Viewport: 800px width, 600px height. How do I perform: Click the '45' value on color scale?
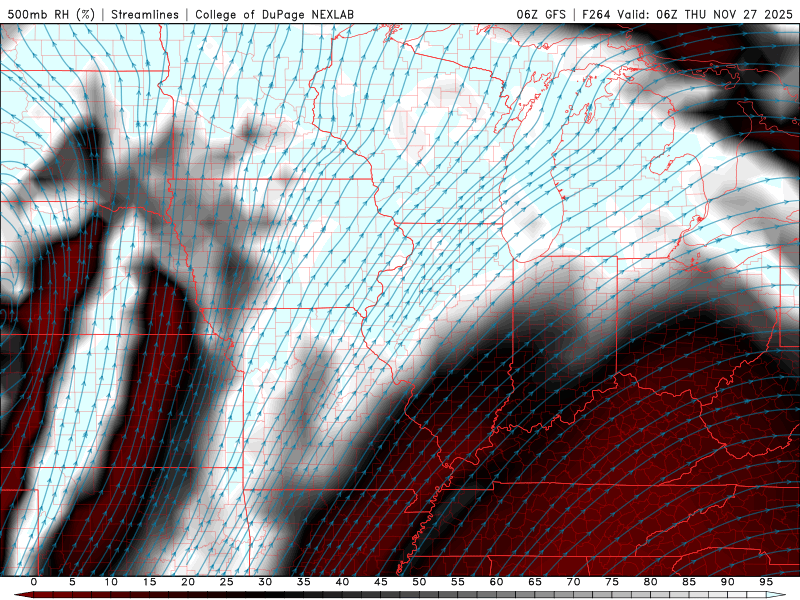coord(381,582)
